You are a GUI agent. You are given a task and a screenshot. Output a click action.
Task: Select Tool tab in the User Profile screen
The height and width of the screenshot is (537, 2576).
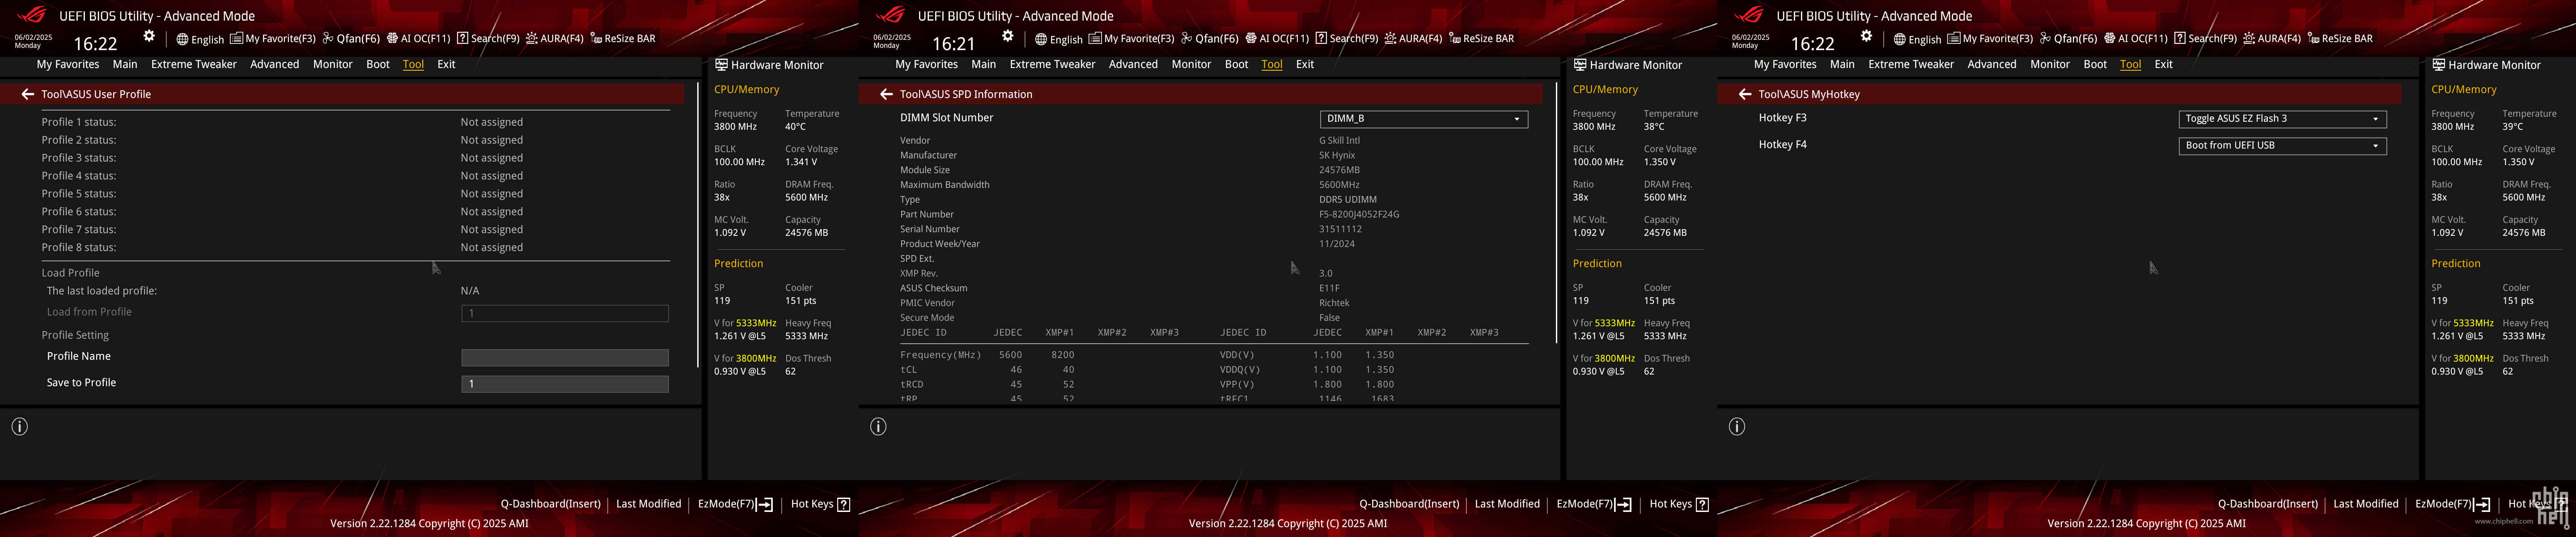[x=413, y=64]
